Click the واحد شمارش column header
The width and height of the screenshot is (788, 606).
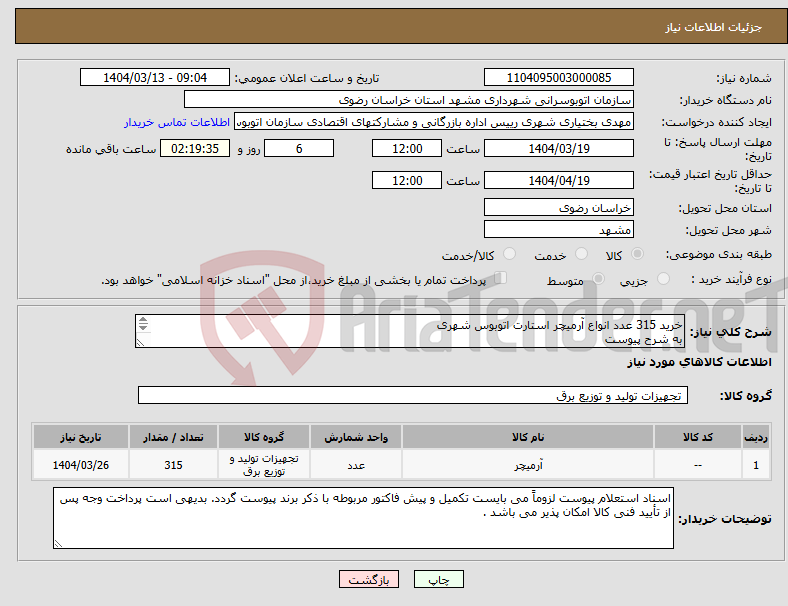[x=356, y=437]
